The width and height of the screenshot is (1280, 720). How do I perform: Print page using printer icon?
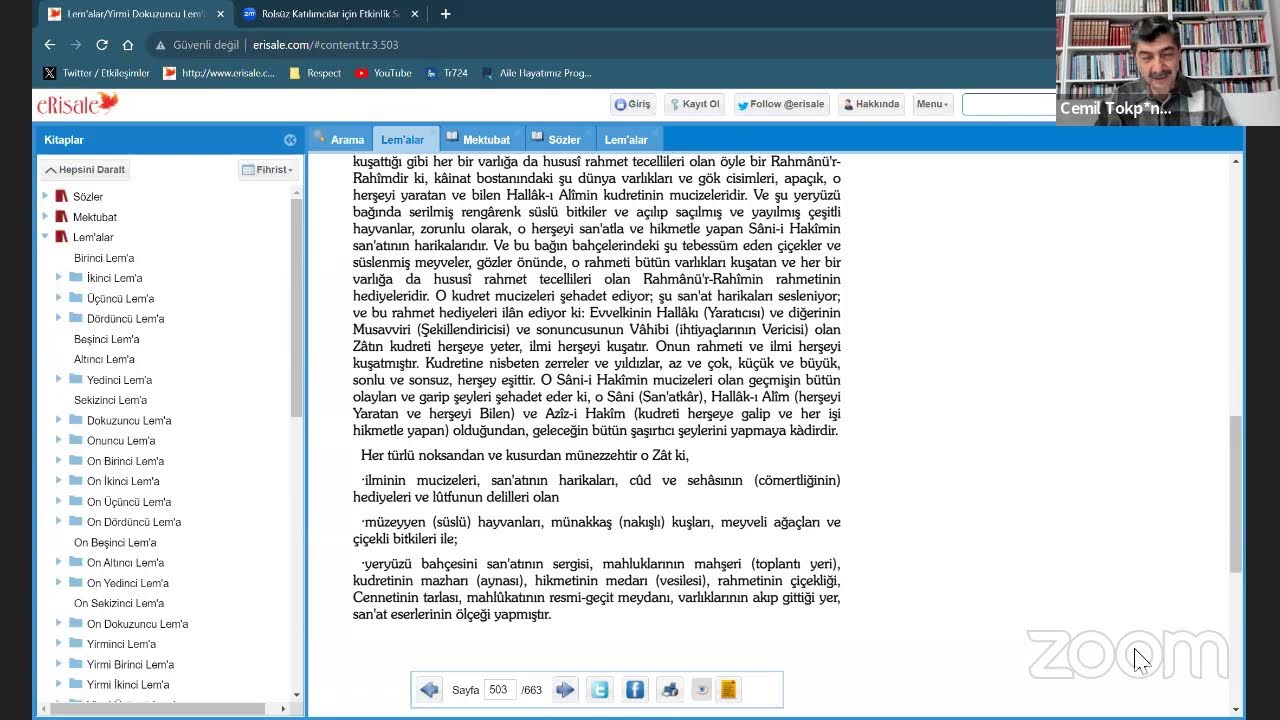670,690
